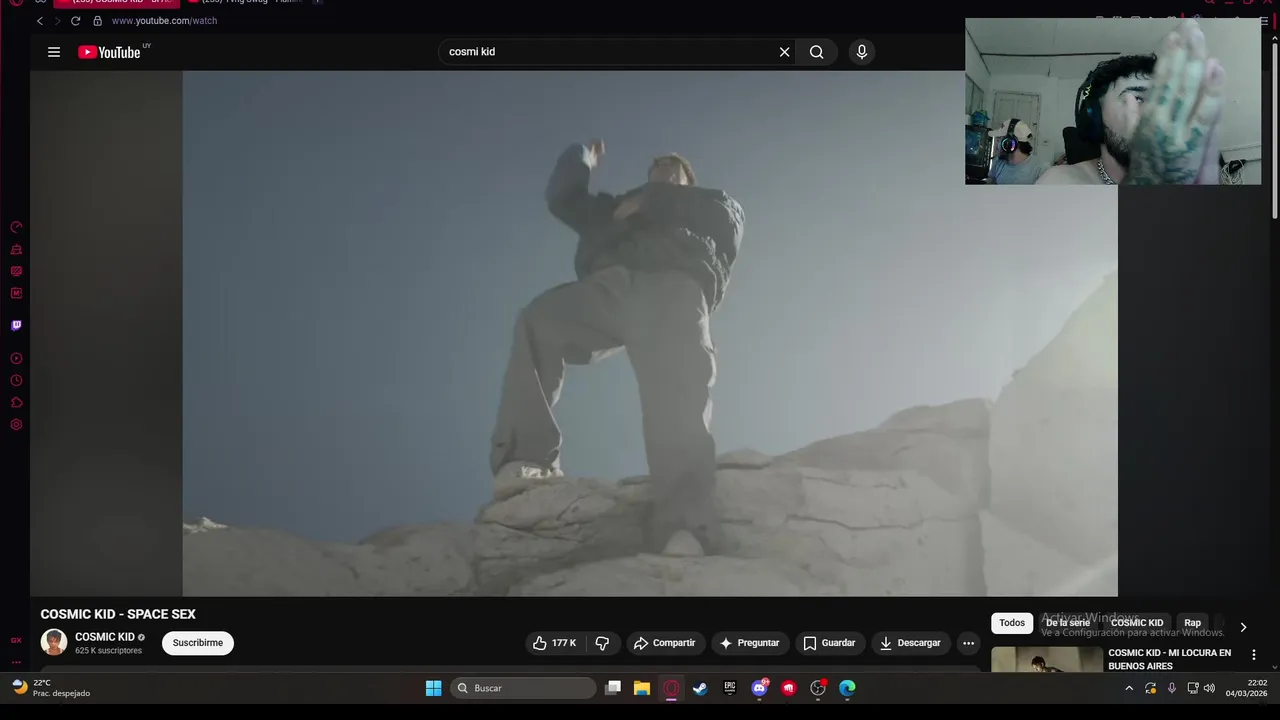1280x720 pixels.
Task: View site info via the padlock icon
Action: 97,21
